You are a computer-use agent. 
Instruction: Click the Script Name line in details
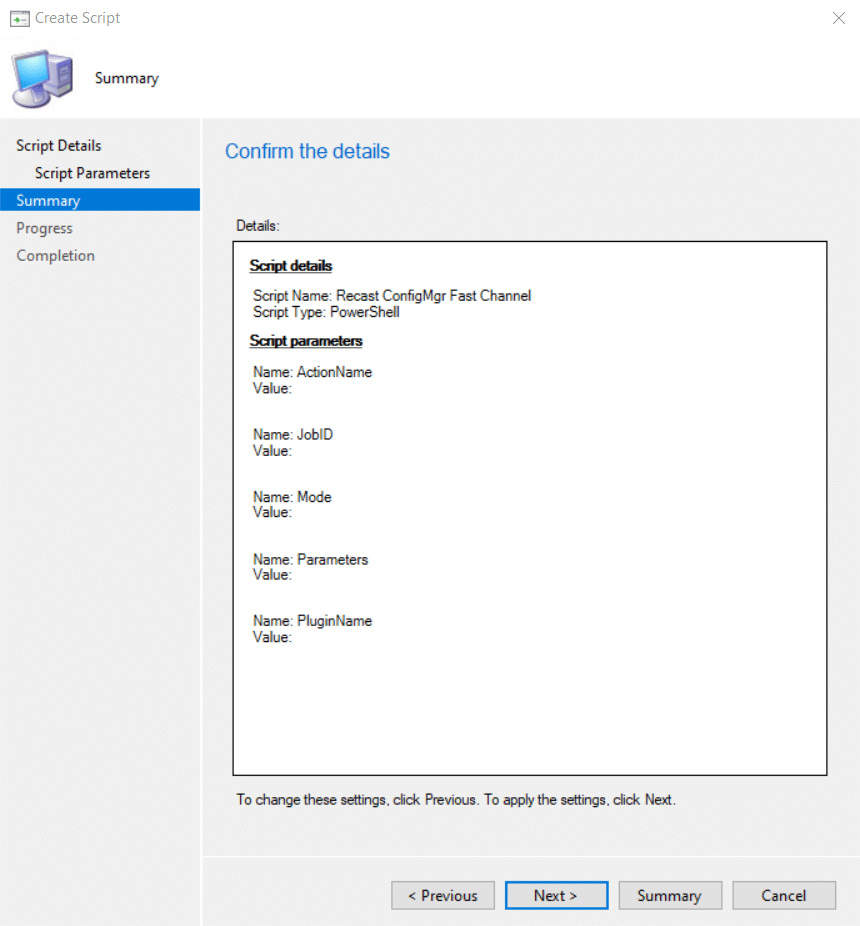click(x=392, y=296)
